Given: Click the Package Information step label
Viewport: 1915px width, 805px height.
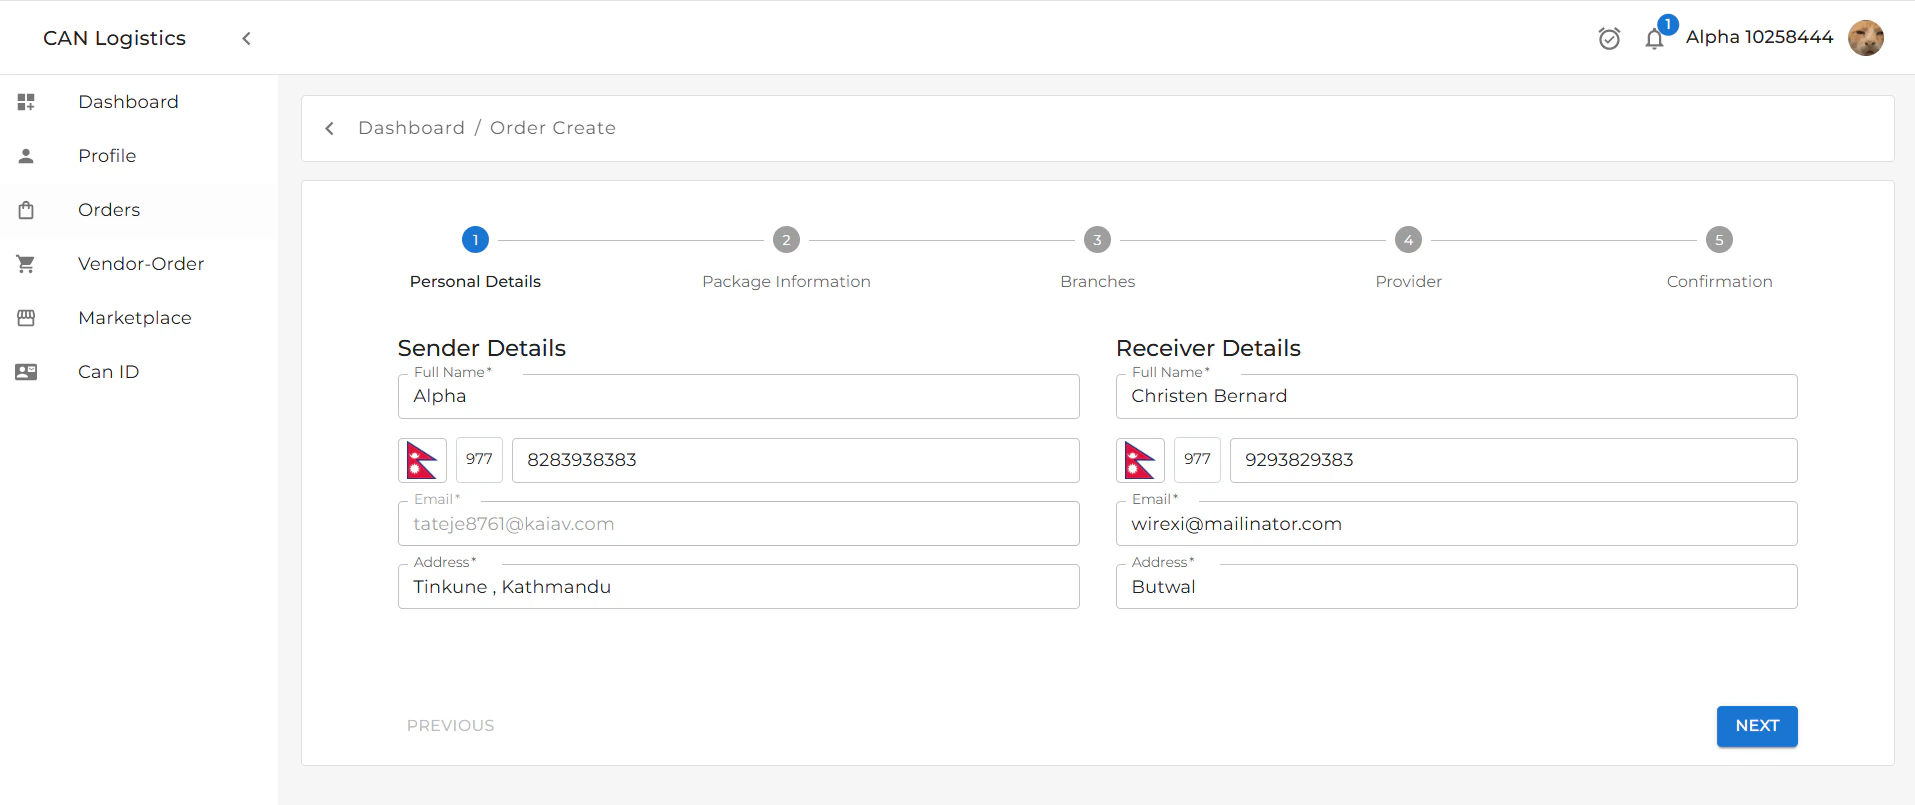Looking at the screenshot, I should 786,282.
